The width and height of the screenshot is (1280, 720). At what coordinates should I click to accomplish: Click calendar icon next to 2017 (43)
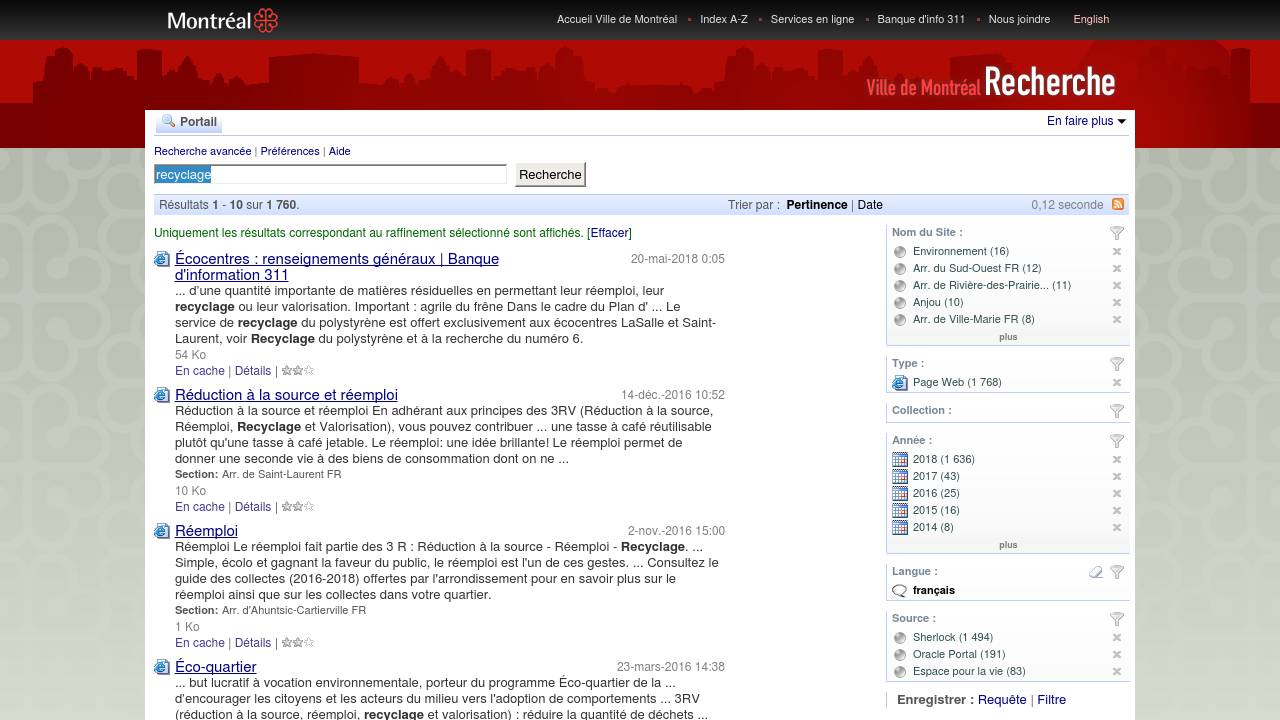click(900, 477)
